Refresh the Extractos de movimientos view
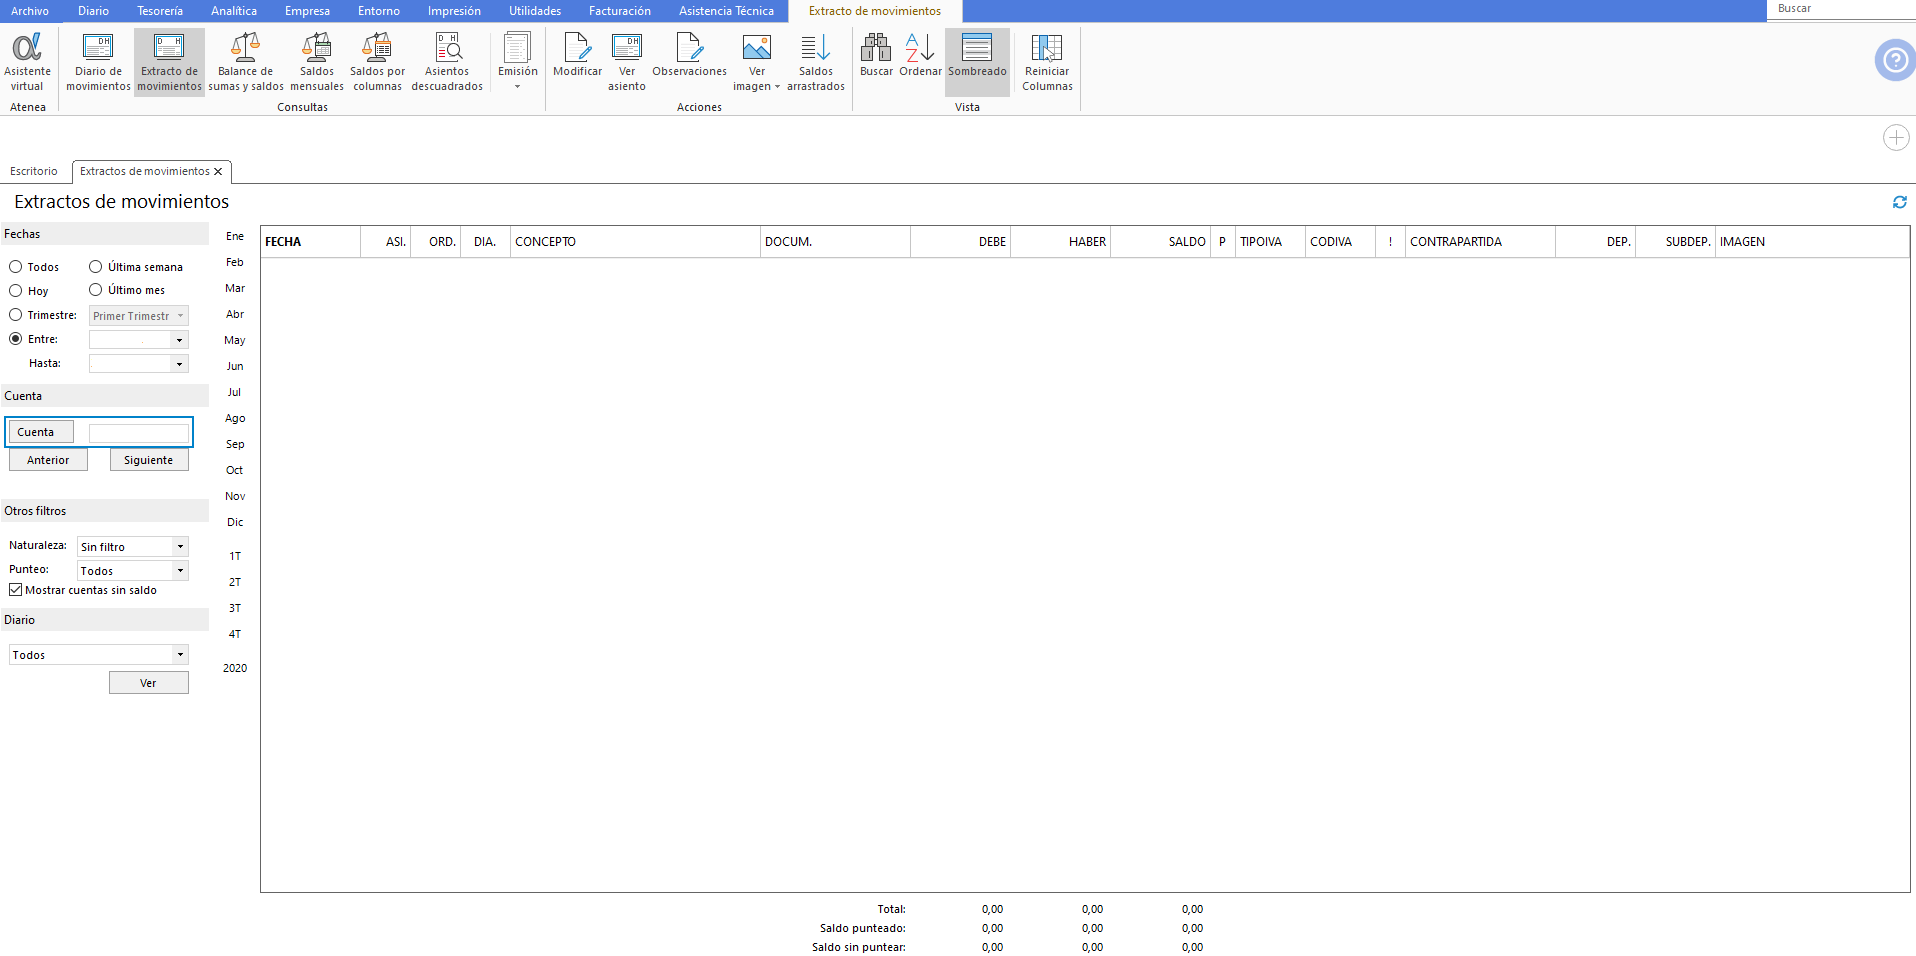Viewport: 1916px width, 956px height. (x=1900, y=202)
